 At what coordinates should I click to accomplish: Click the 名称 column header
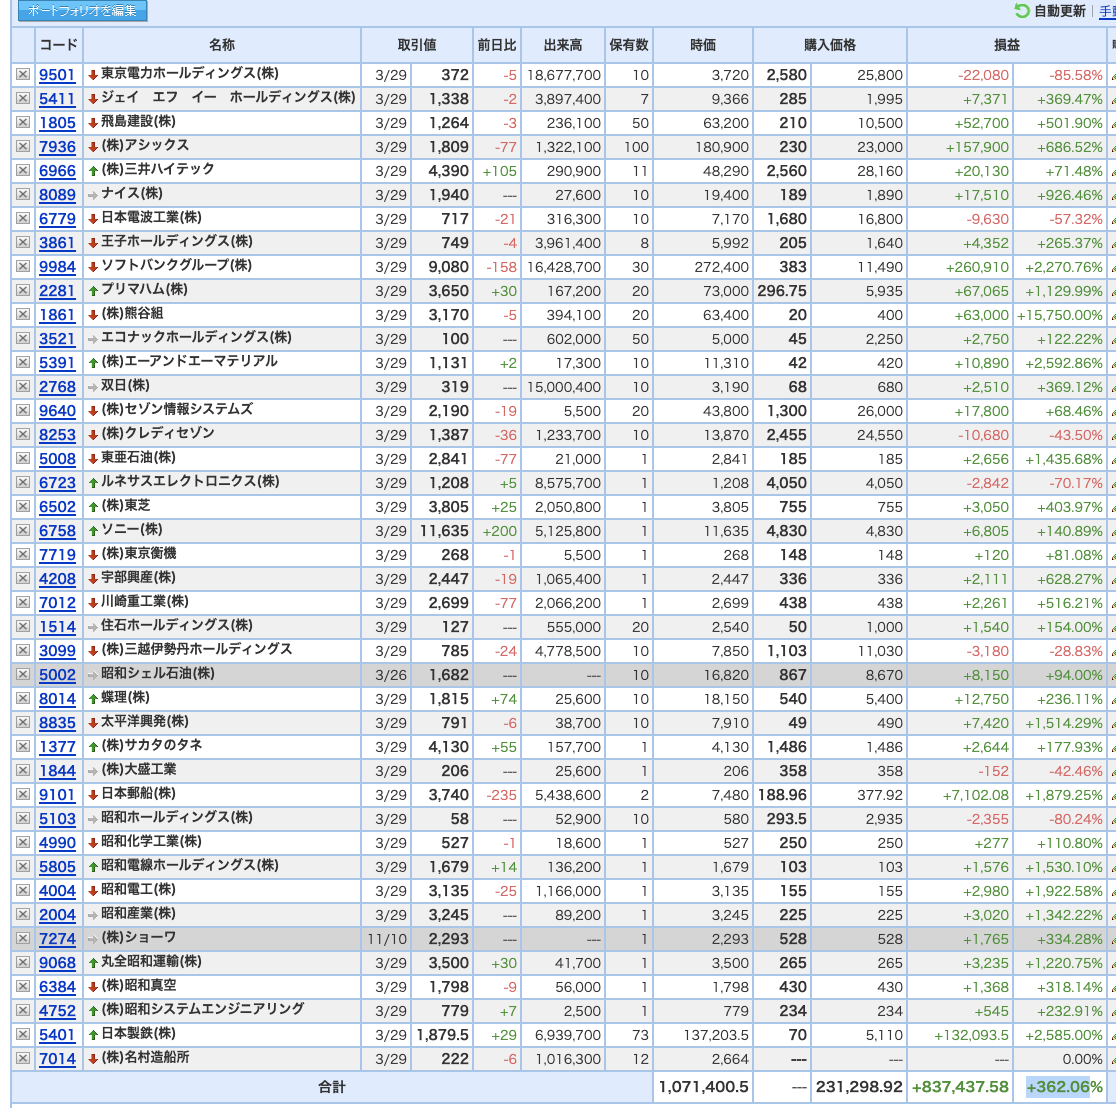[222, 45]
